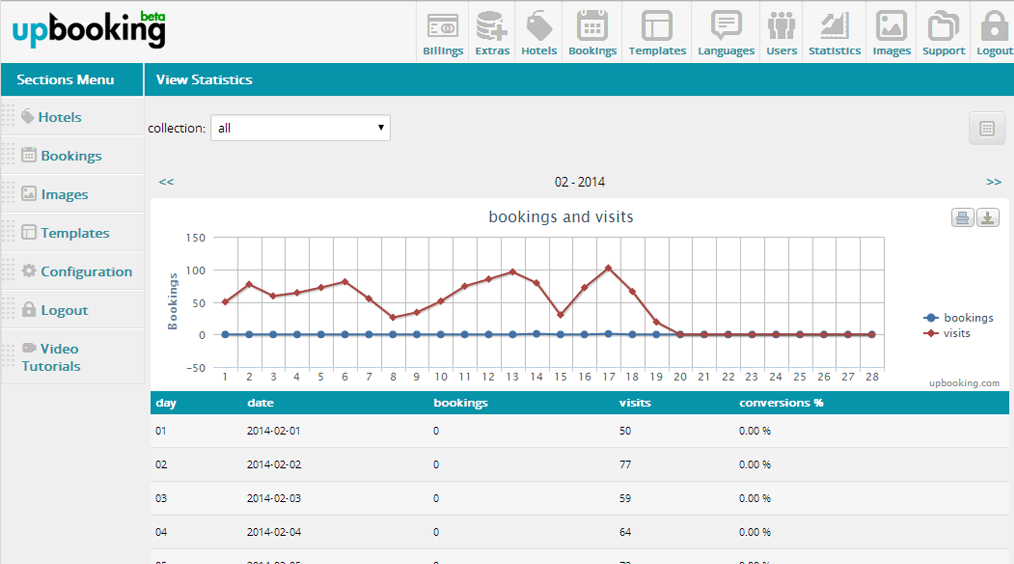Click the "bookings and visits" chart title
The width and height of the screenshot is (1014, 564).
point(561,217)
